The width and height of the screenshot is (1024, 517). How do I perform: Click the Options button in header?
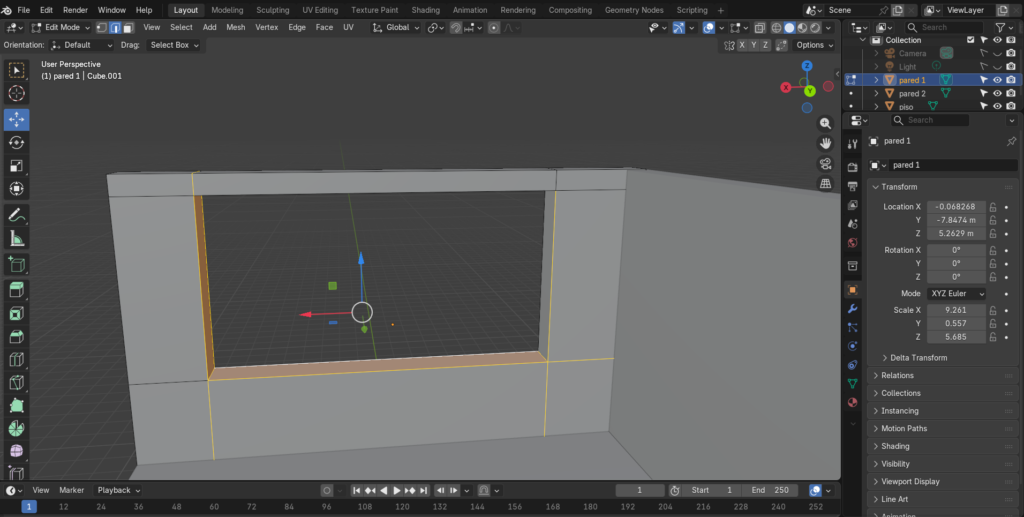point(812,45)
